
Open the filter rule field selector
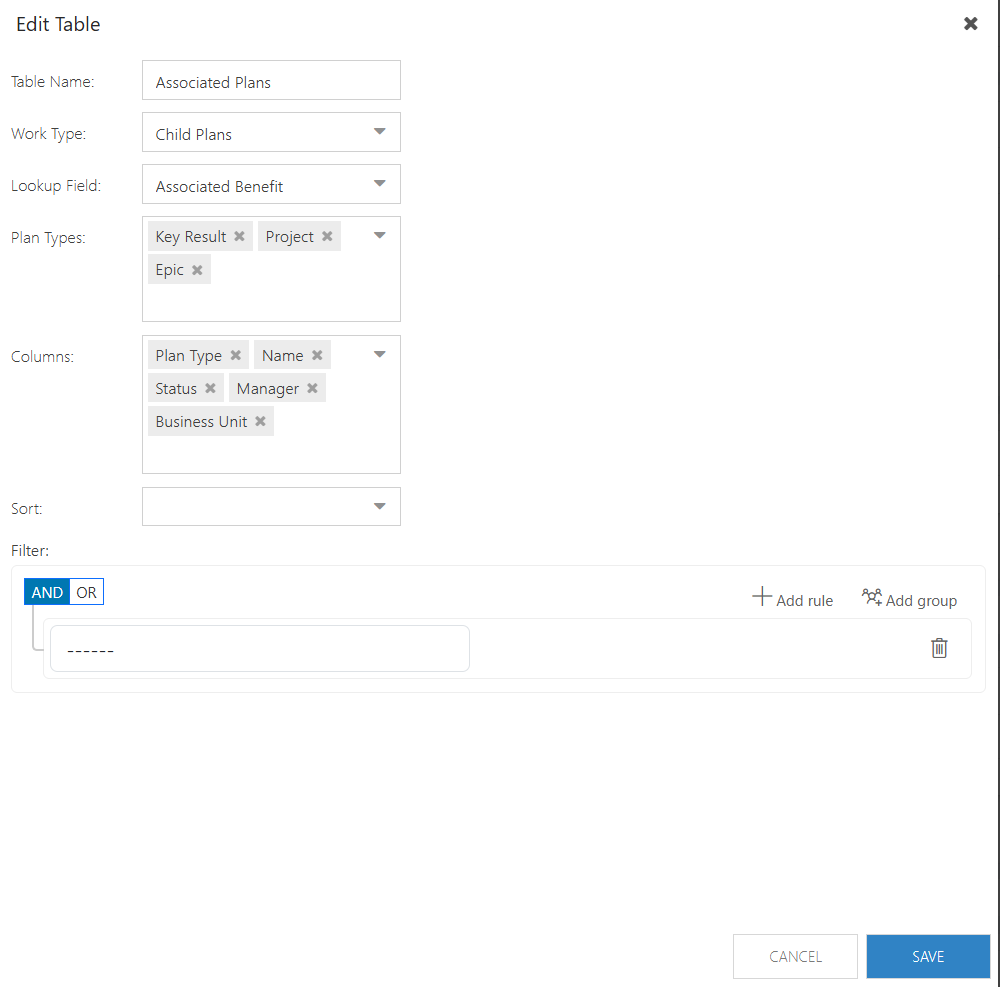[x=260, y=648]
